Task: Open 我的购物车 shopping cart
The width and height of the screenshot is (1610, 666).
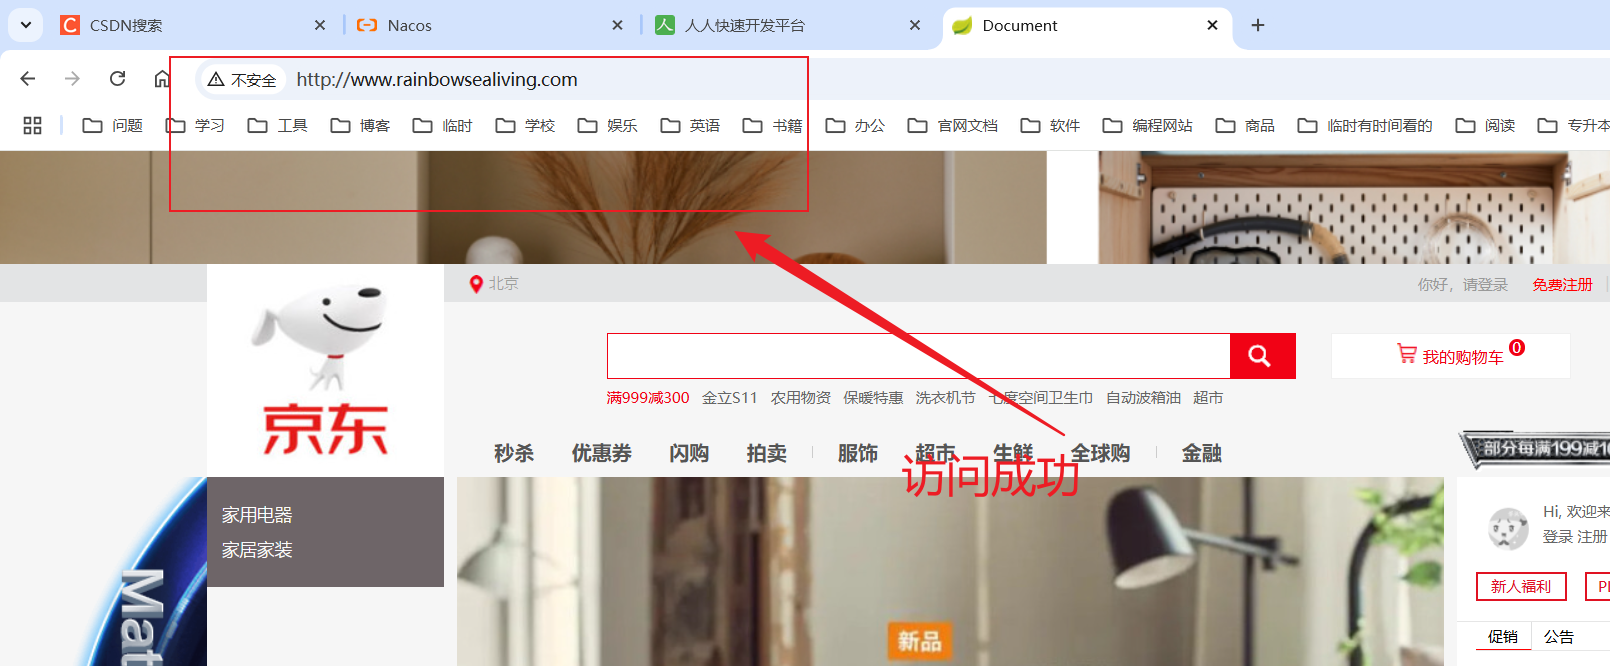Action: click(x=1450, y=356)
